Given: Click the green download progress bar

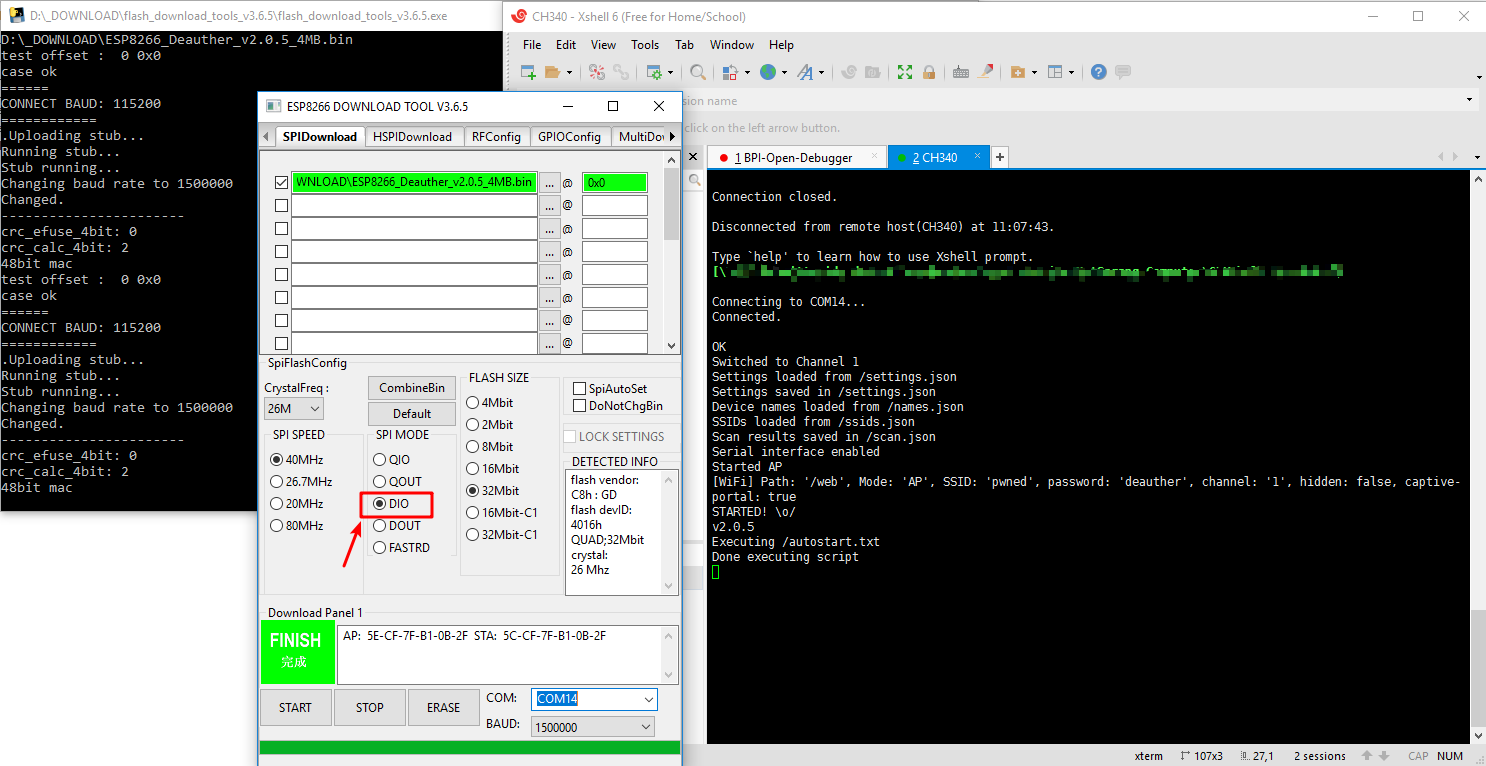Looking at the screenshot, I should [469, 746].
